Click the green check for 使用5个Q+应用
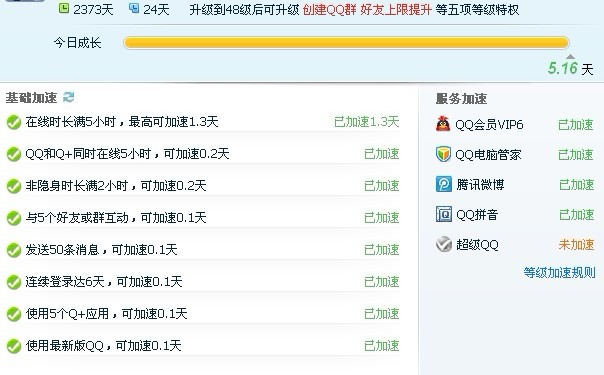The width and height of the screenshot is (604, 375). click(14, 314)
